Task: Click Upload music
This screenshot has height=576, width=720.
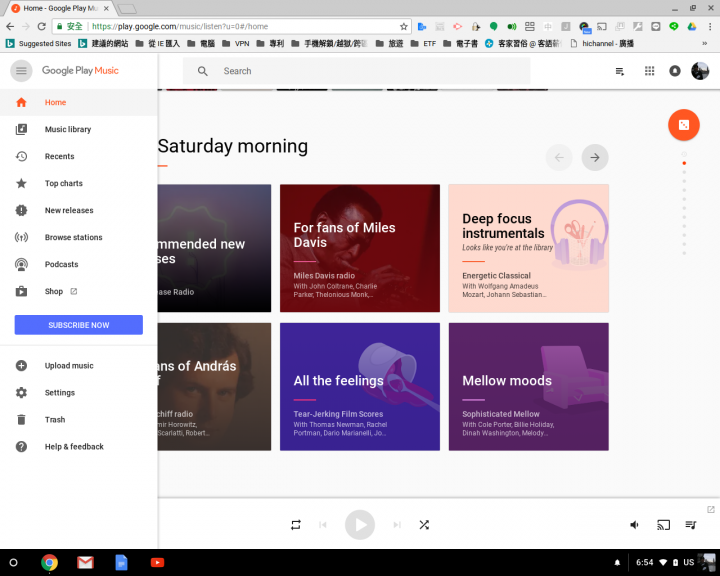Action: click(x=79, y=366)
